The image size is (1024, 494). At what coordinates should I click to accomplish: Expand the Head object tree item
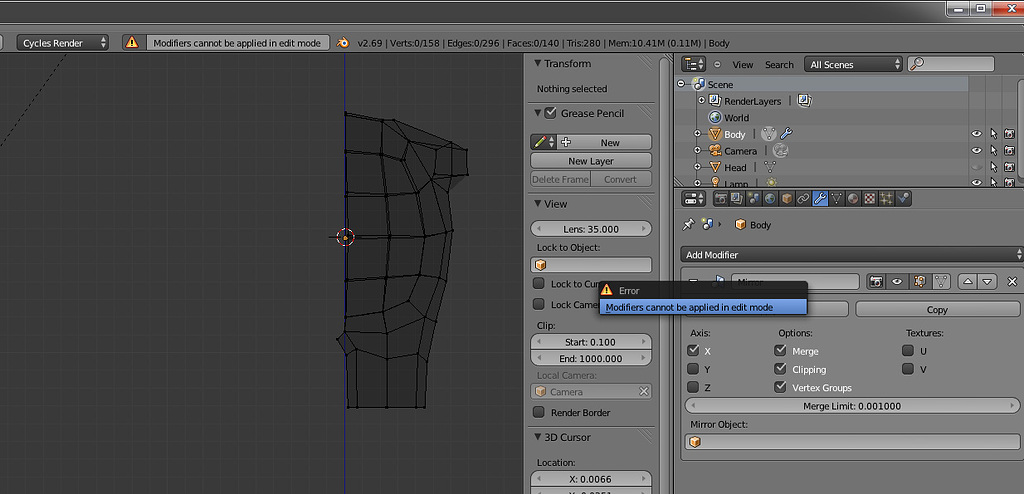tap(697, 167)
